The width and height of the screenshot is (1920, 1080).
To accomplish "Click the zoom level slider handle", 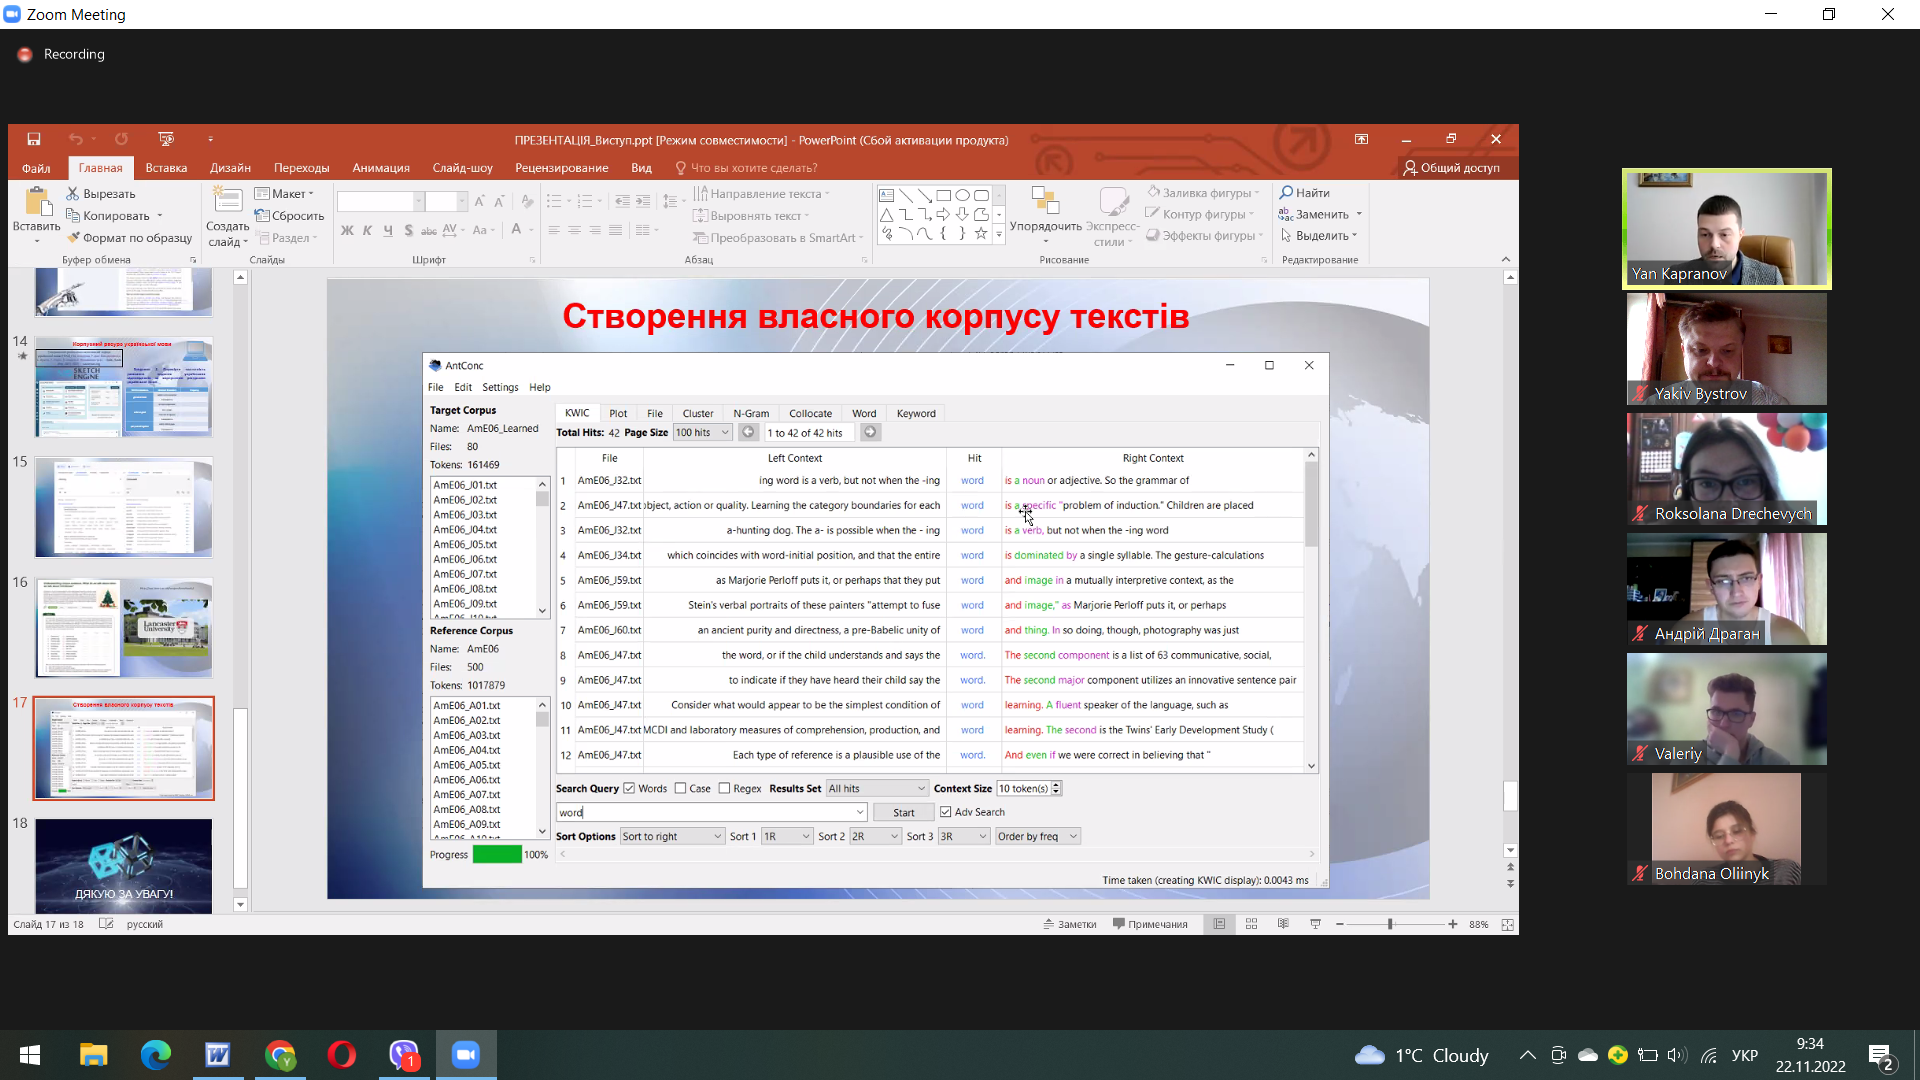I will point(1390,924).
